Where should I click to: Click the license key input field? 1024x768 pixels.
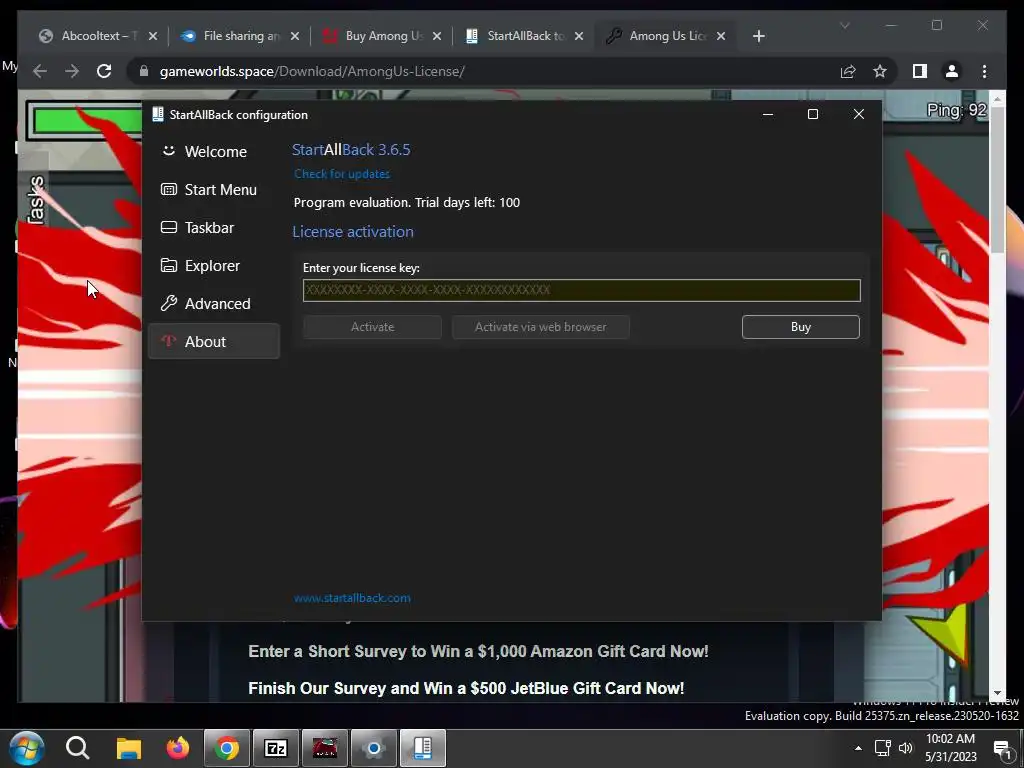(581, 290)
